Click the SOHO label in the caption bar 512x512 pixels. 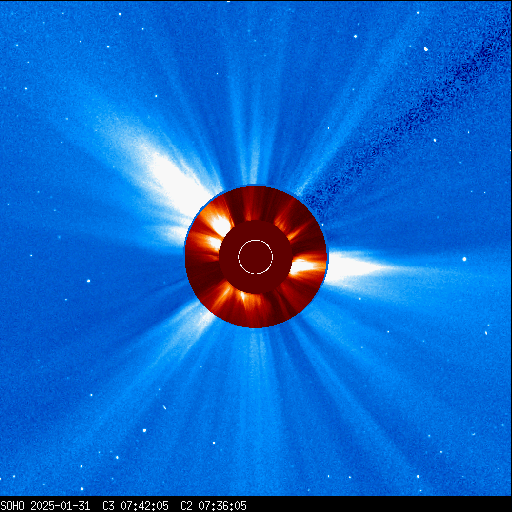[x=13, y=506]
